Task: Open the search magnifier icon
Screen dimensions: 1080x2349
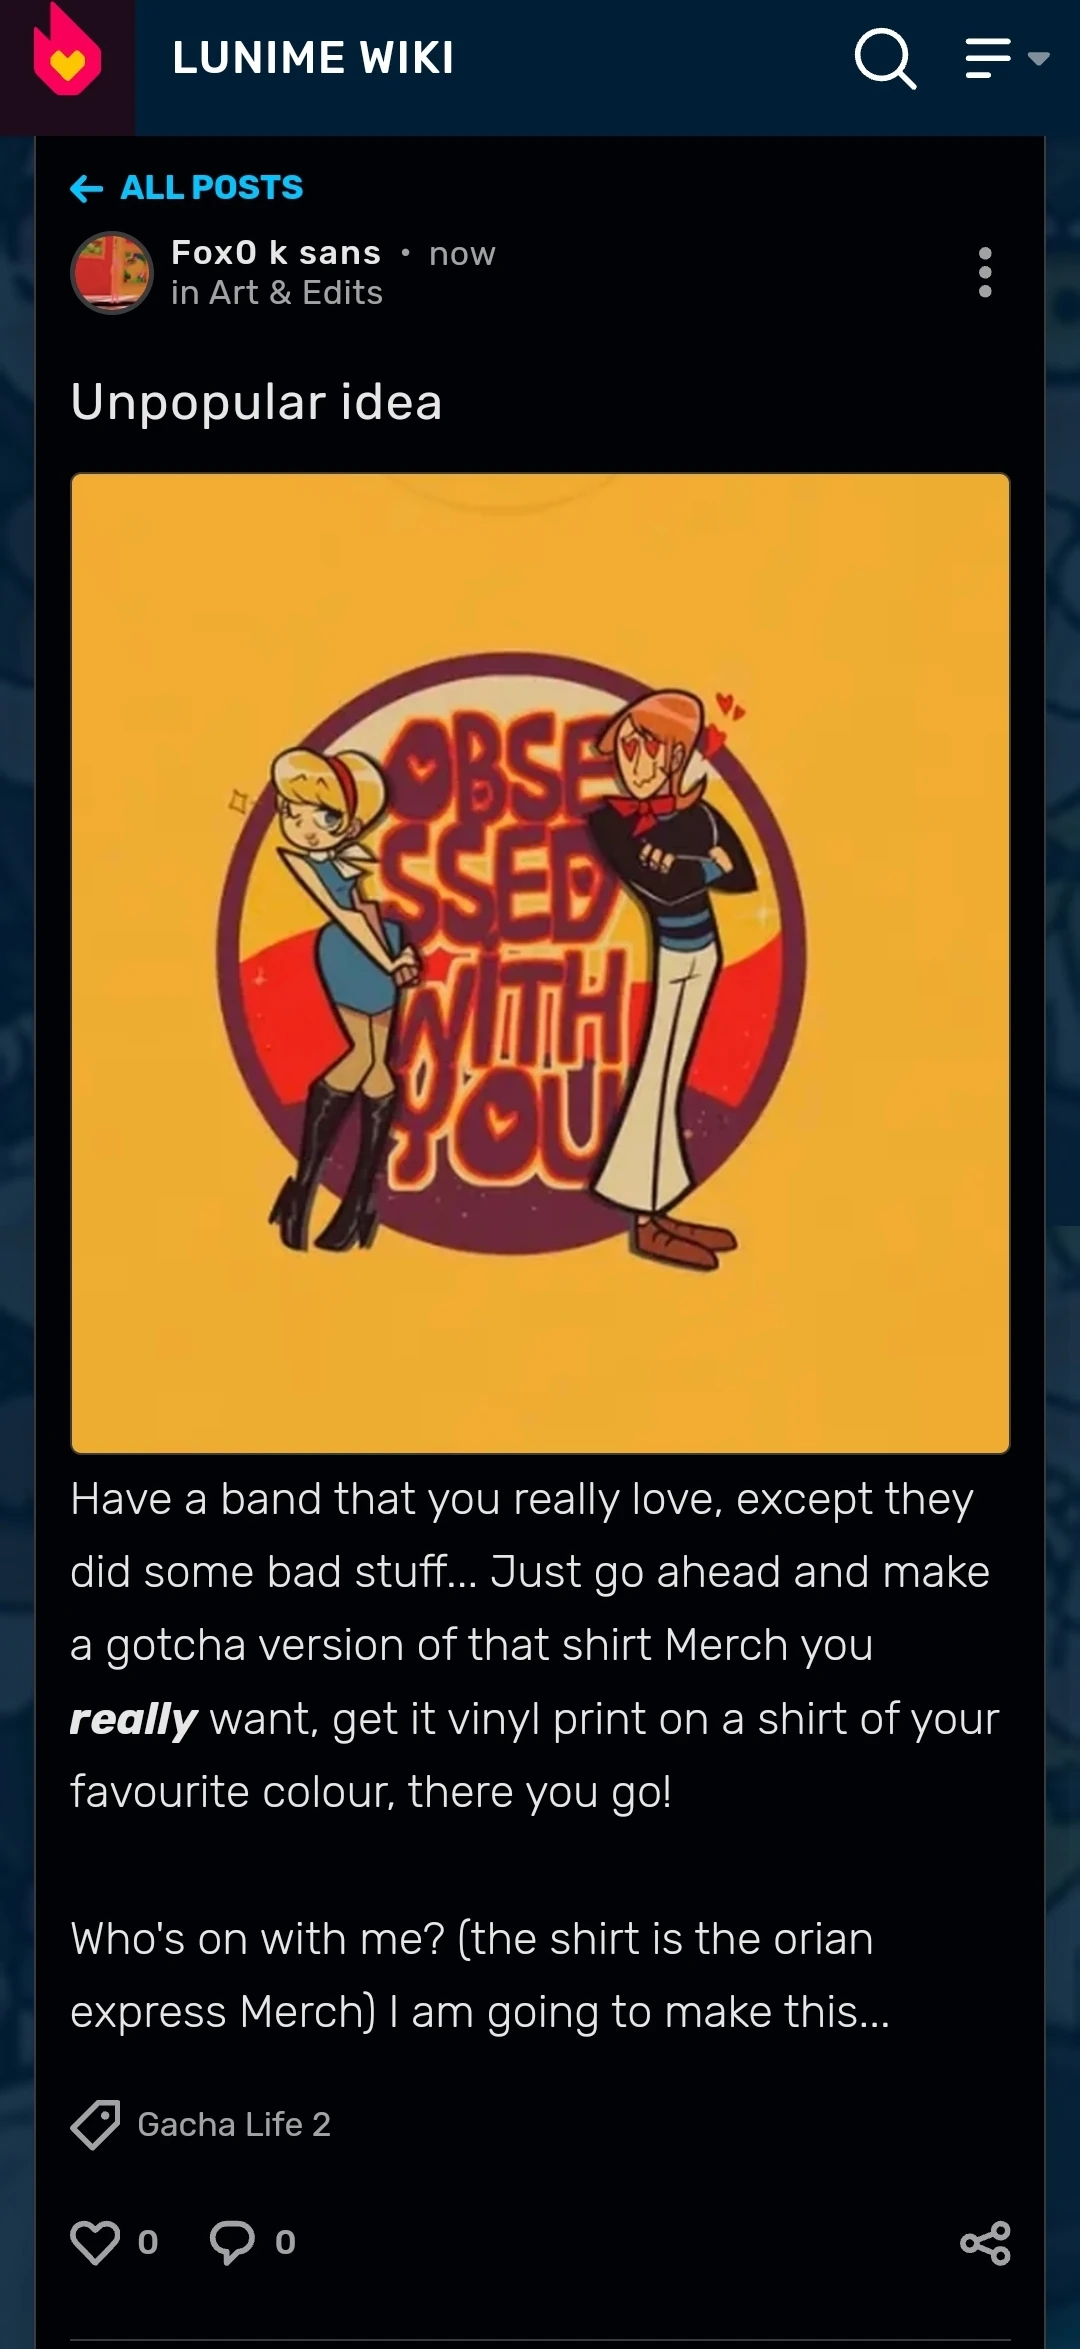Action: (x=885, y=58)
